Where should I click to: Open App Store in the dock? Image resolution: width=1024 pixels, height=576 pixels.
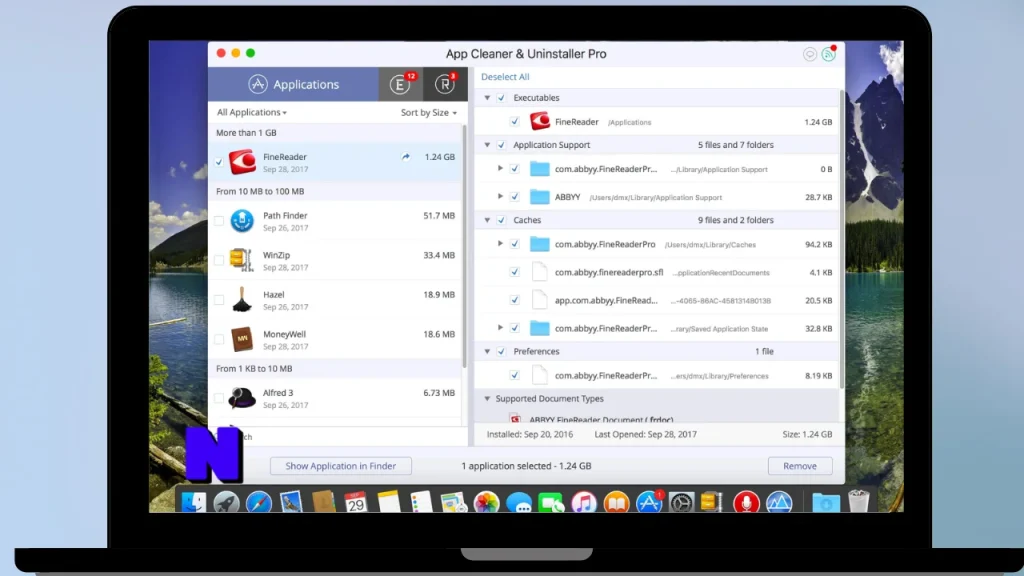click(649, 503)
